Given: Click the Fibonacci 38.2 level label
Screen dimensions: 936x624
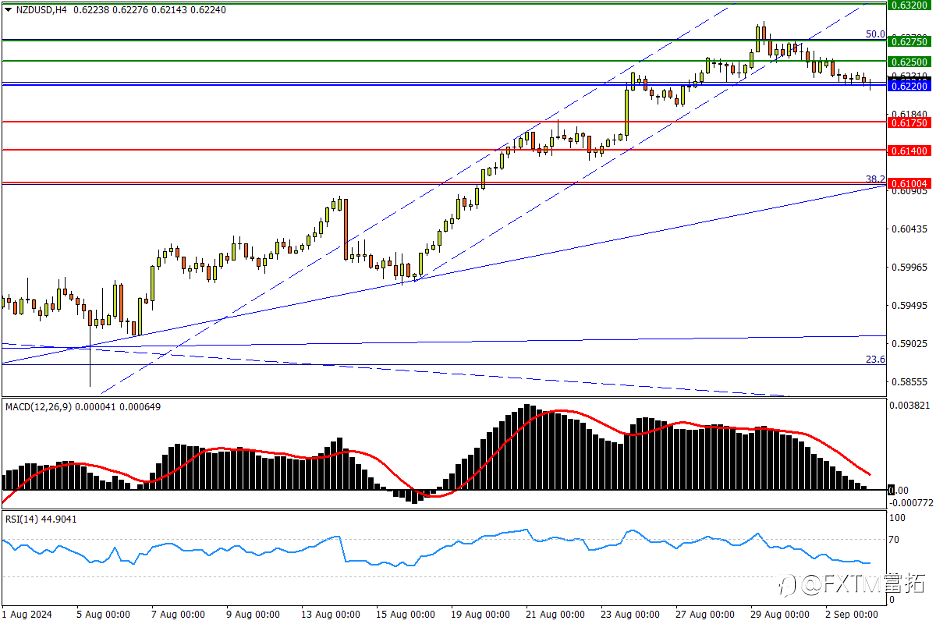Looking at the screenshot, I should (x=875, y=179).
